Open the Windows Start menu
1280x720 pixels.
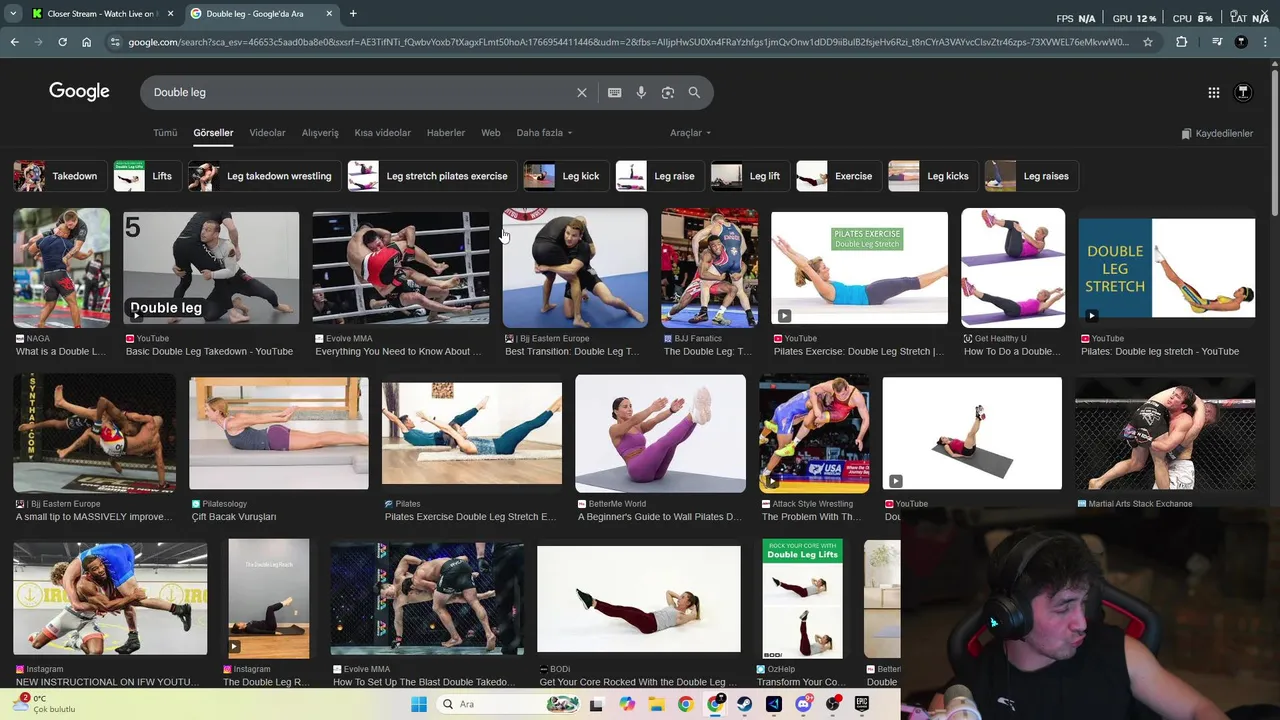(419, 704)
